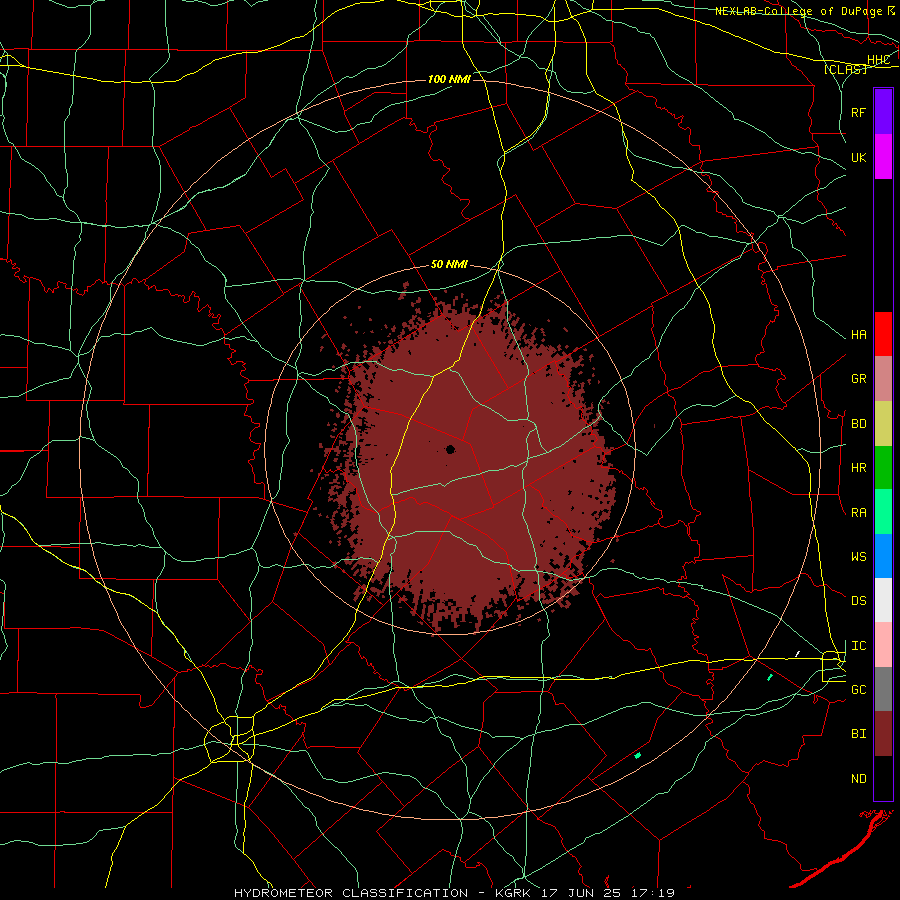This screenshot has height=900, width=900.
Task: Click the "KGRK" radar site identifier
Action: click(515, 893)
